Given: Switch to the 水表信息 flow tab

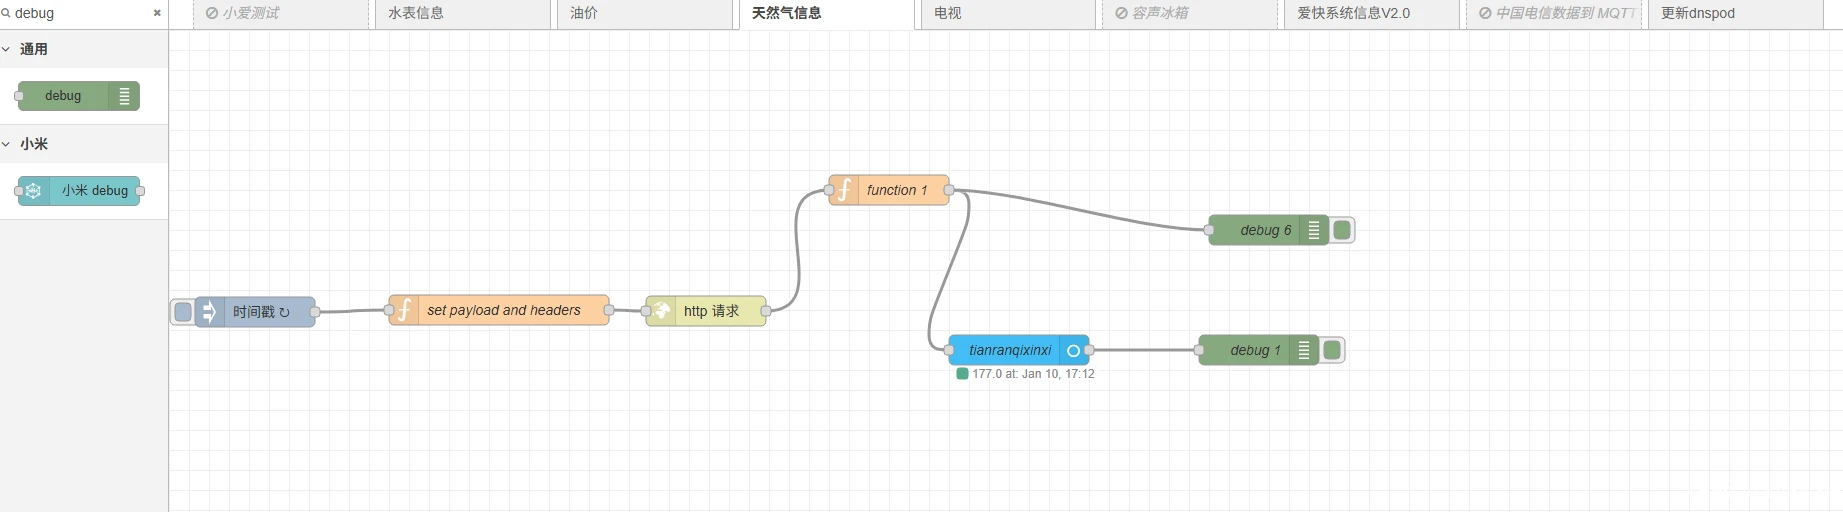Looking at the screenshot, I should click(416, 14).
